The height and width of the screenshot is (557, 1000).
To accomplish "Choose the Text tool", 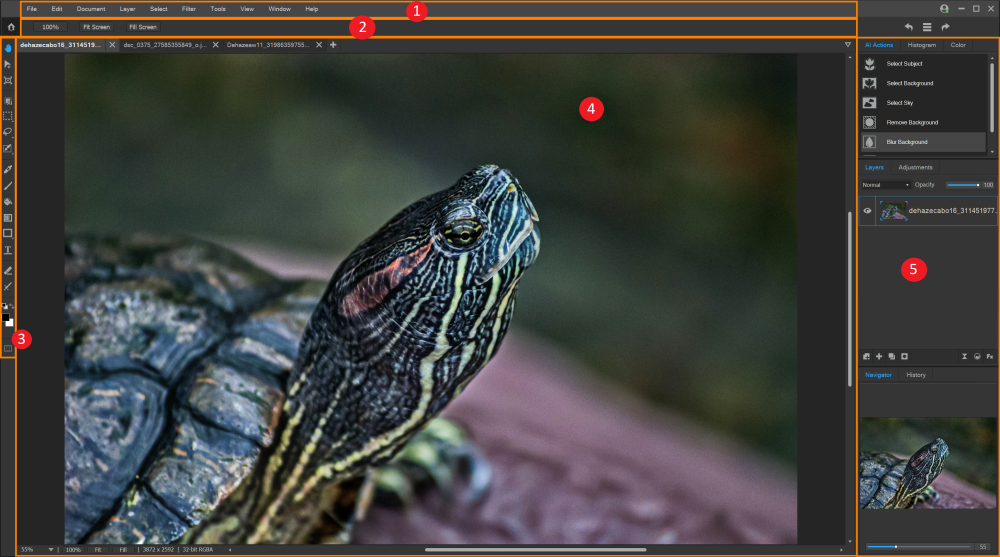I will tap(8, 250).
